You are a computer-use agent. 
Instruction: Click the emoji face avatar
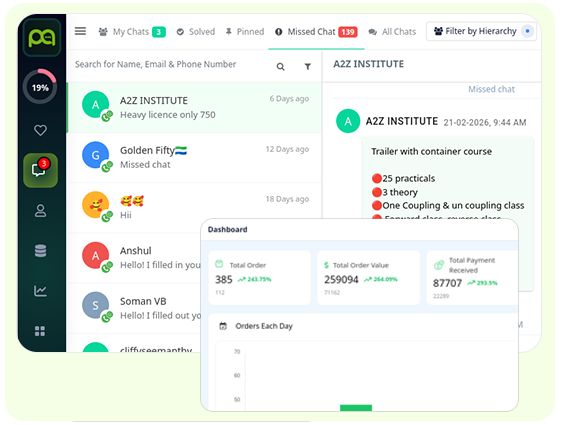pyautogui.click(x=95, y=205)
